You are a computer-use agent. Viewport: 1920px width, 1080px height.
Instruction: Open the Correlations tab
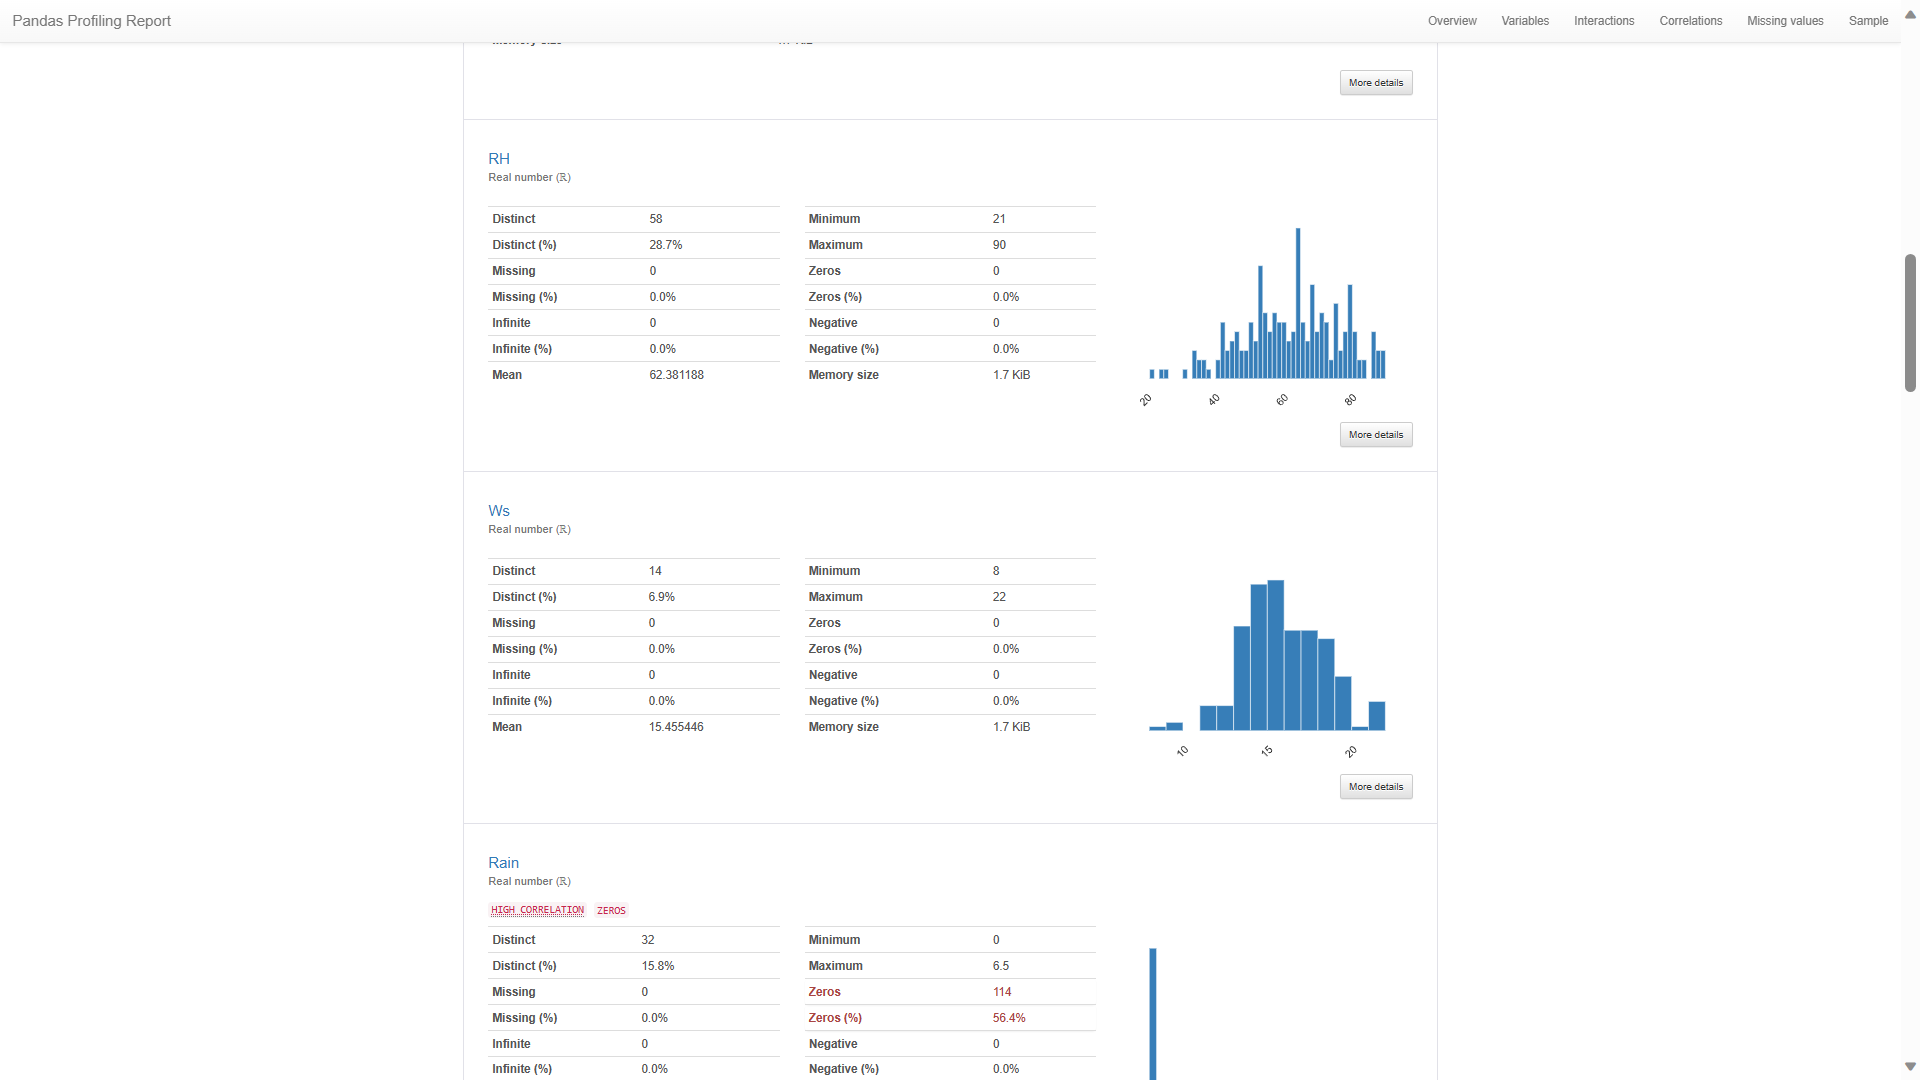(1691, 20)
